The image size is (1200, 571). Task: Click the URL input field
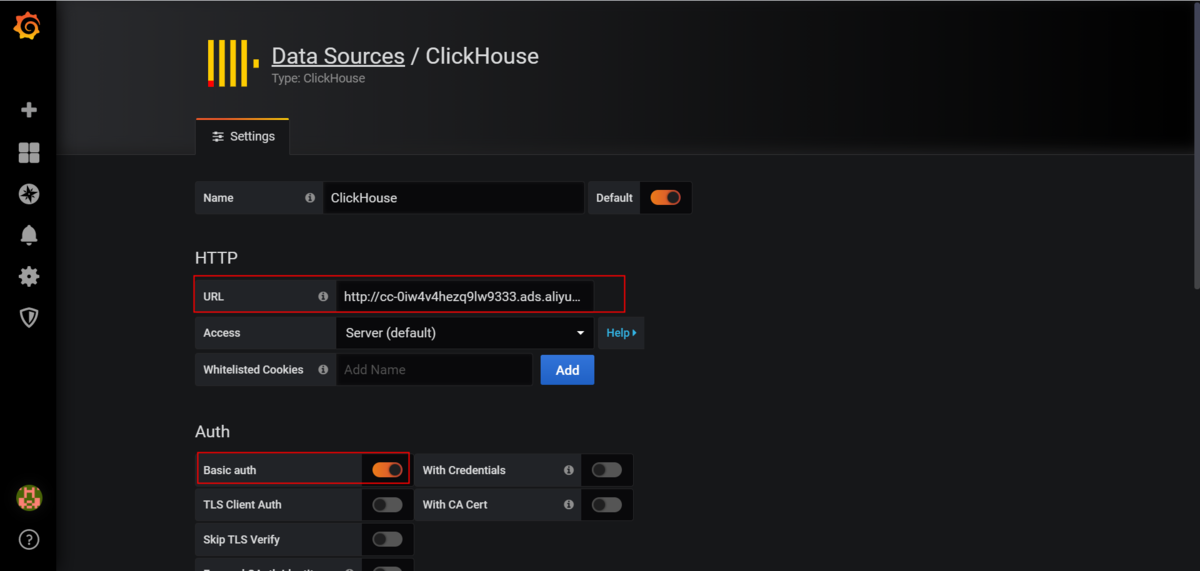coord(465,297)
